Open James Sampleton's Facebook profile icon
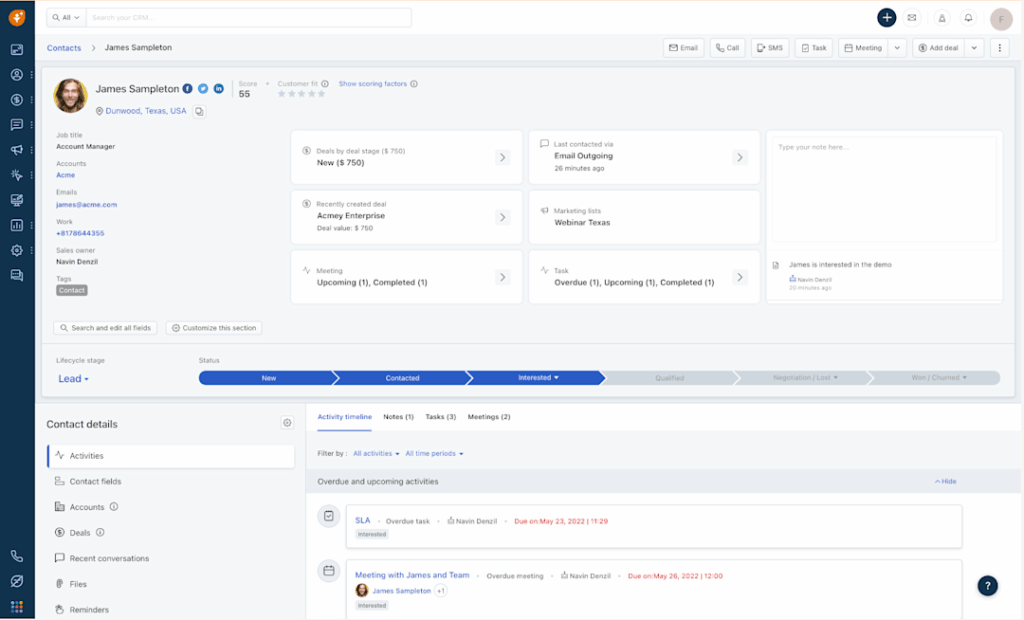The width and height of the screenshot is (1024, 620). pos(187,89)
